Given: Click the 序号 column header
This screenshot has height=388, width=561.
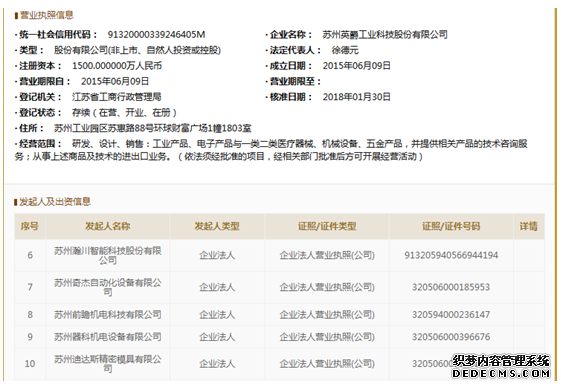Looking at the screenshot, I should pos(30,226).
